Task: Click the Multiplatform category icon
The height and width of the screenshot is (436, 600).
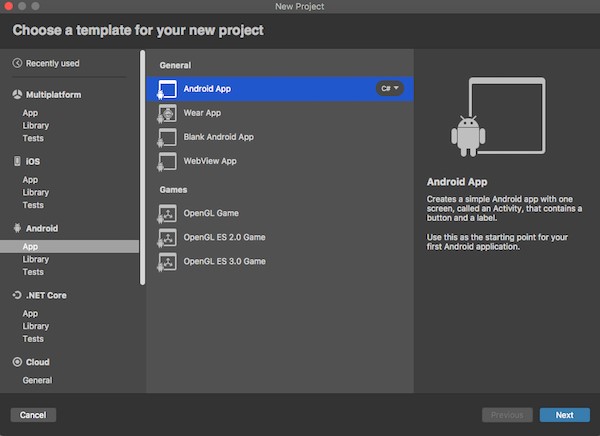Action: click(x=17, y=94)
